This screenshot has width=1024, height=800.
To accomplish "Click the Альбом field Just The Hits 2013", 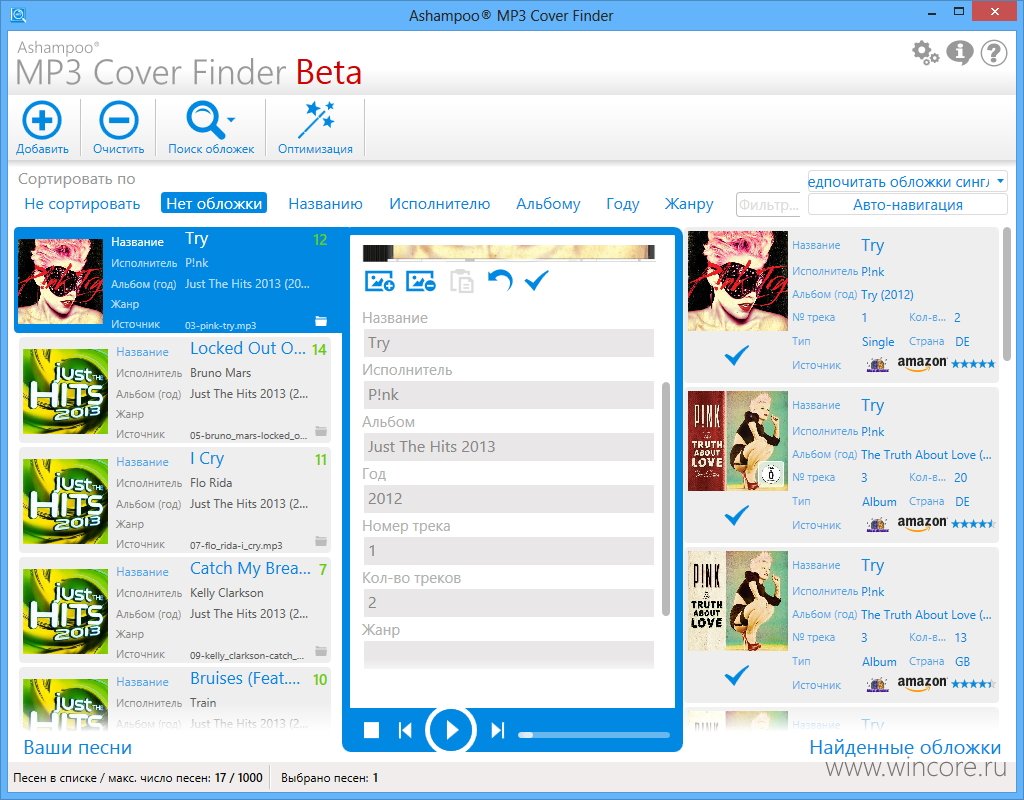I will (509, 447).
